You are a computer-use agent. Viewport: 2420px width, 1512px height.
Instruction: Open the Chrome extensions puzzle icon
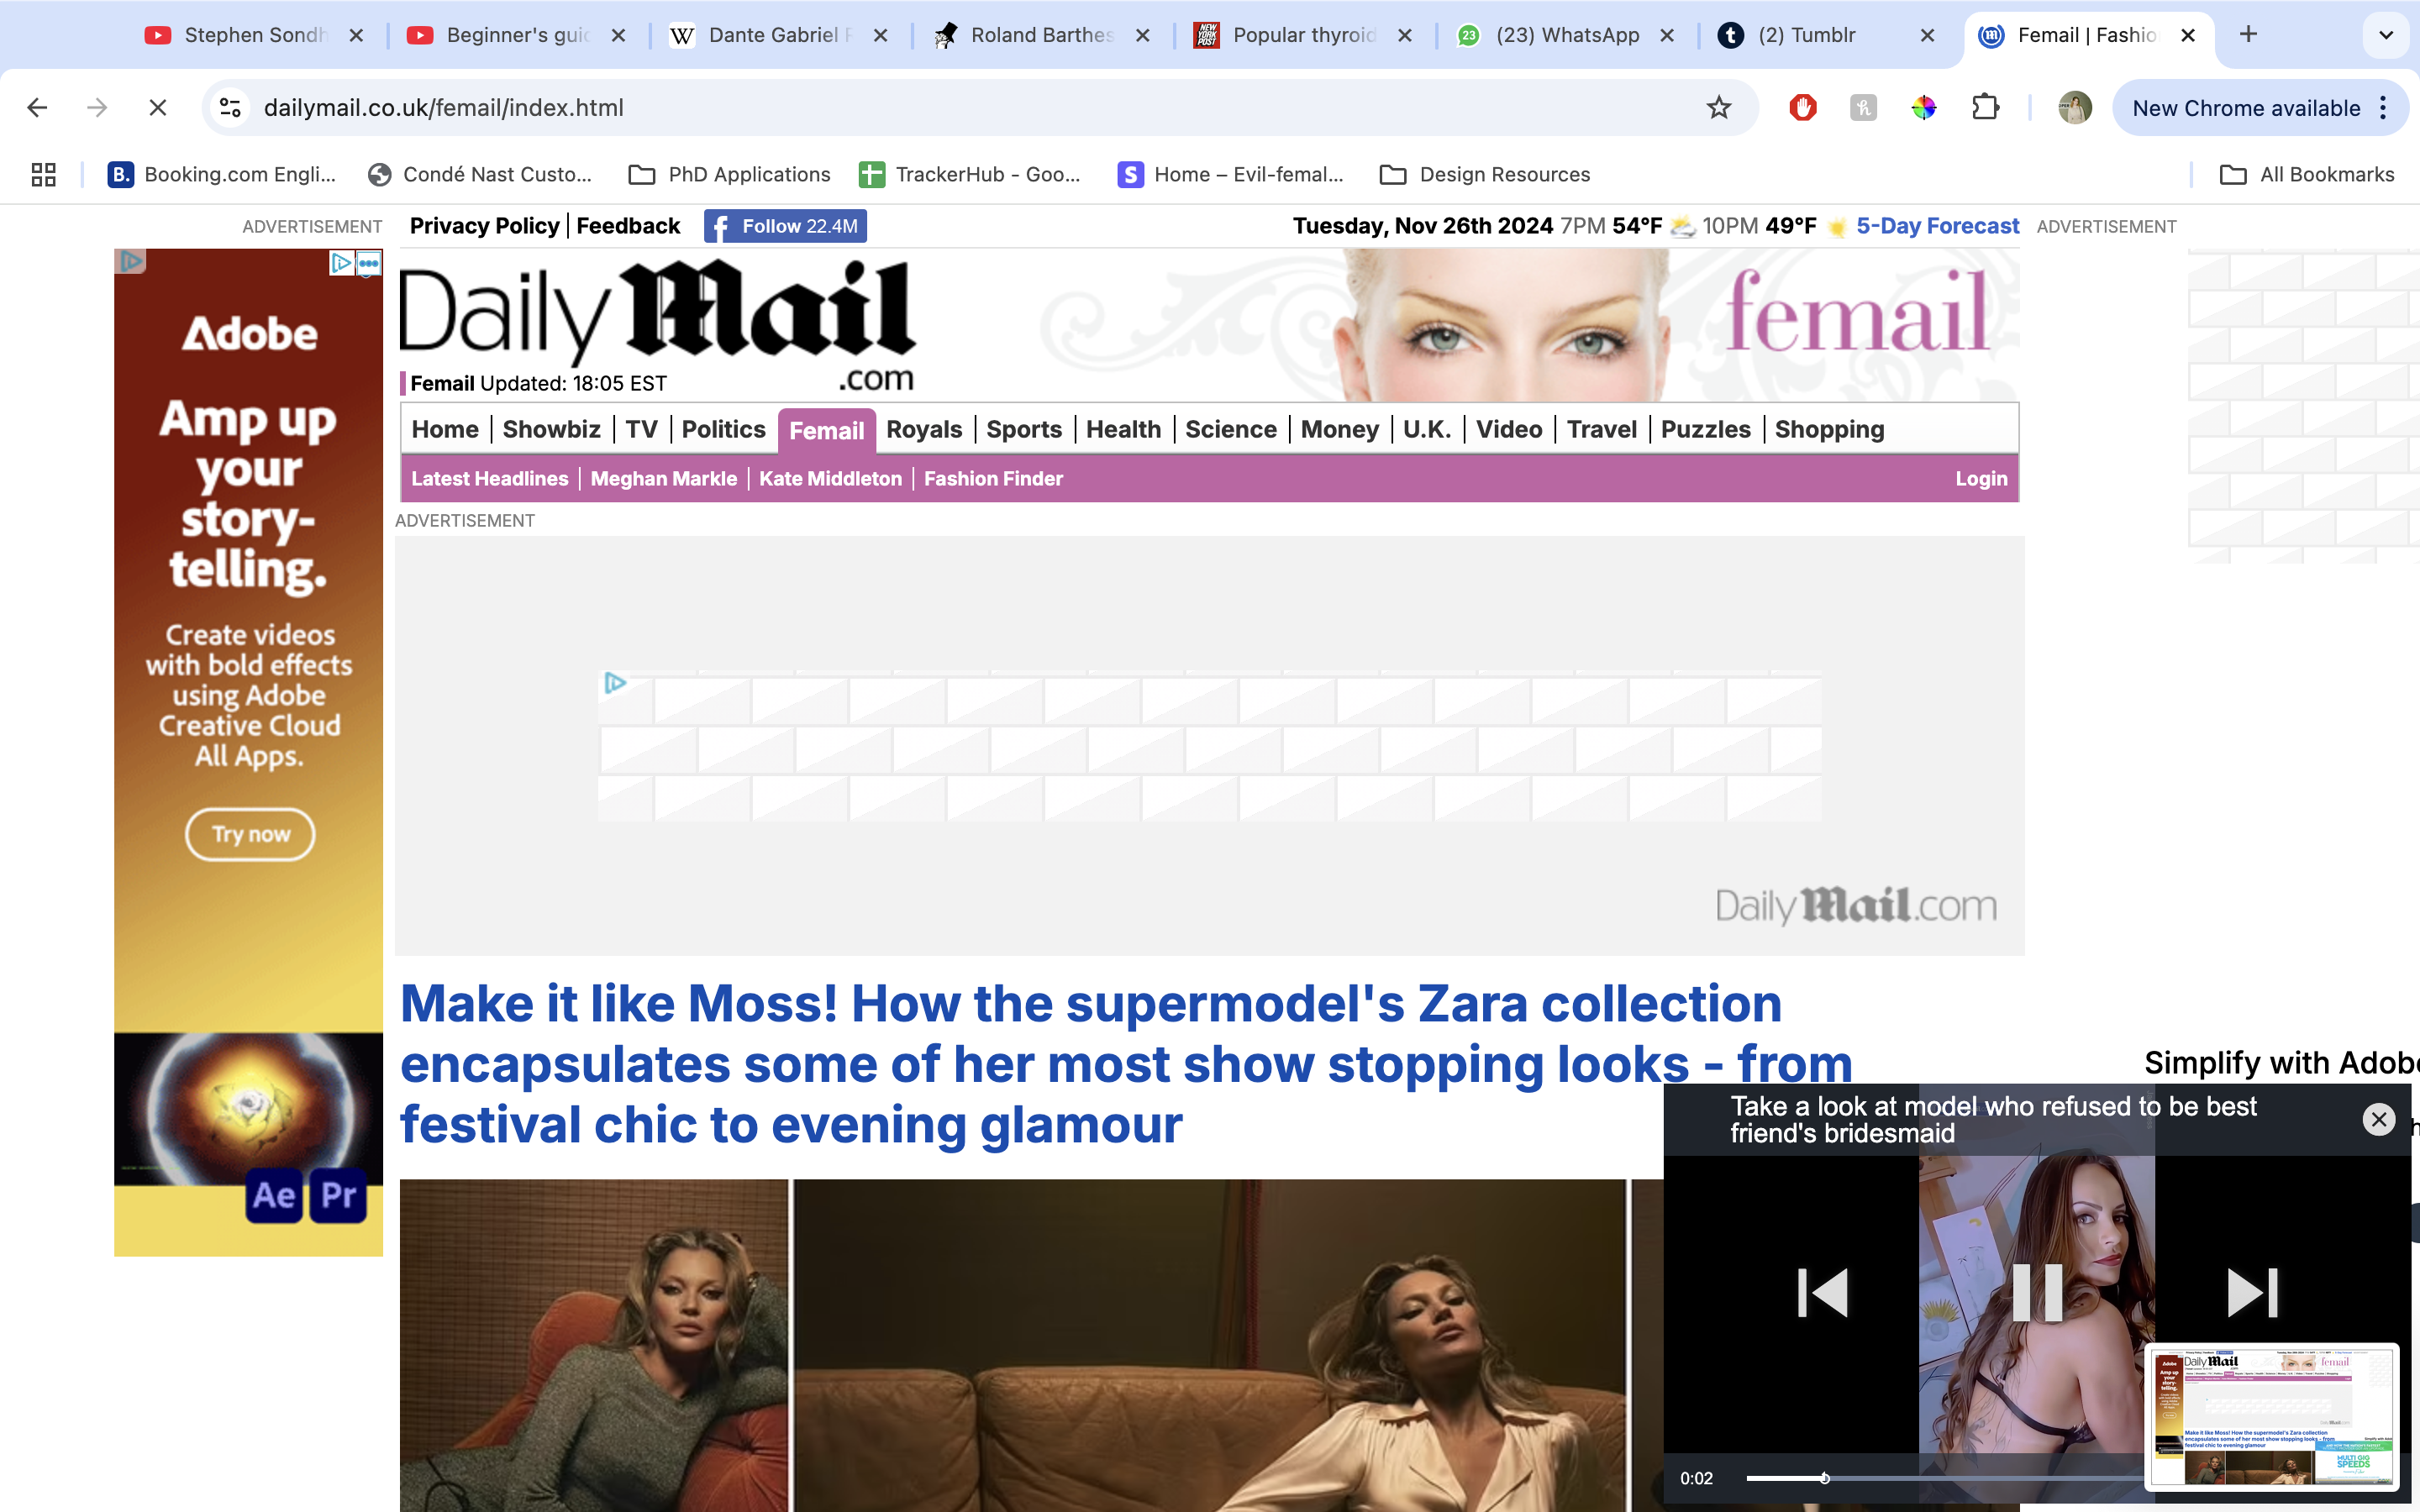pos(1985,108)
